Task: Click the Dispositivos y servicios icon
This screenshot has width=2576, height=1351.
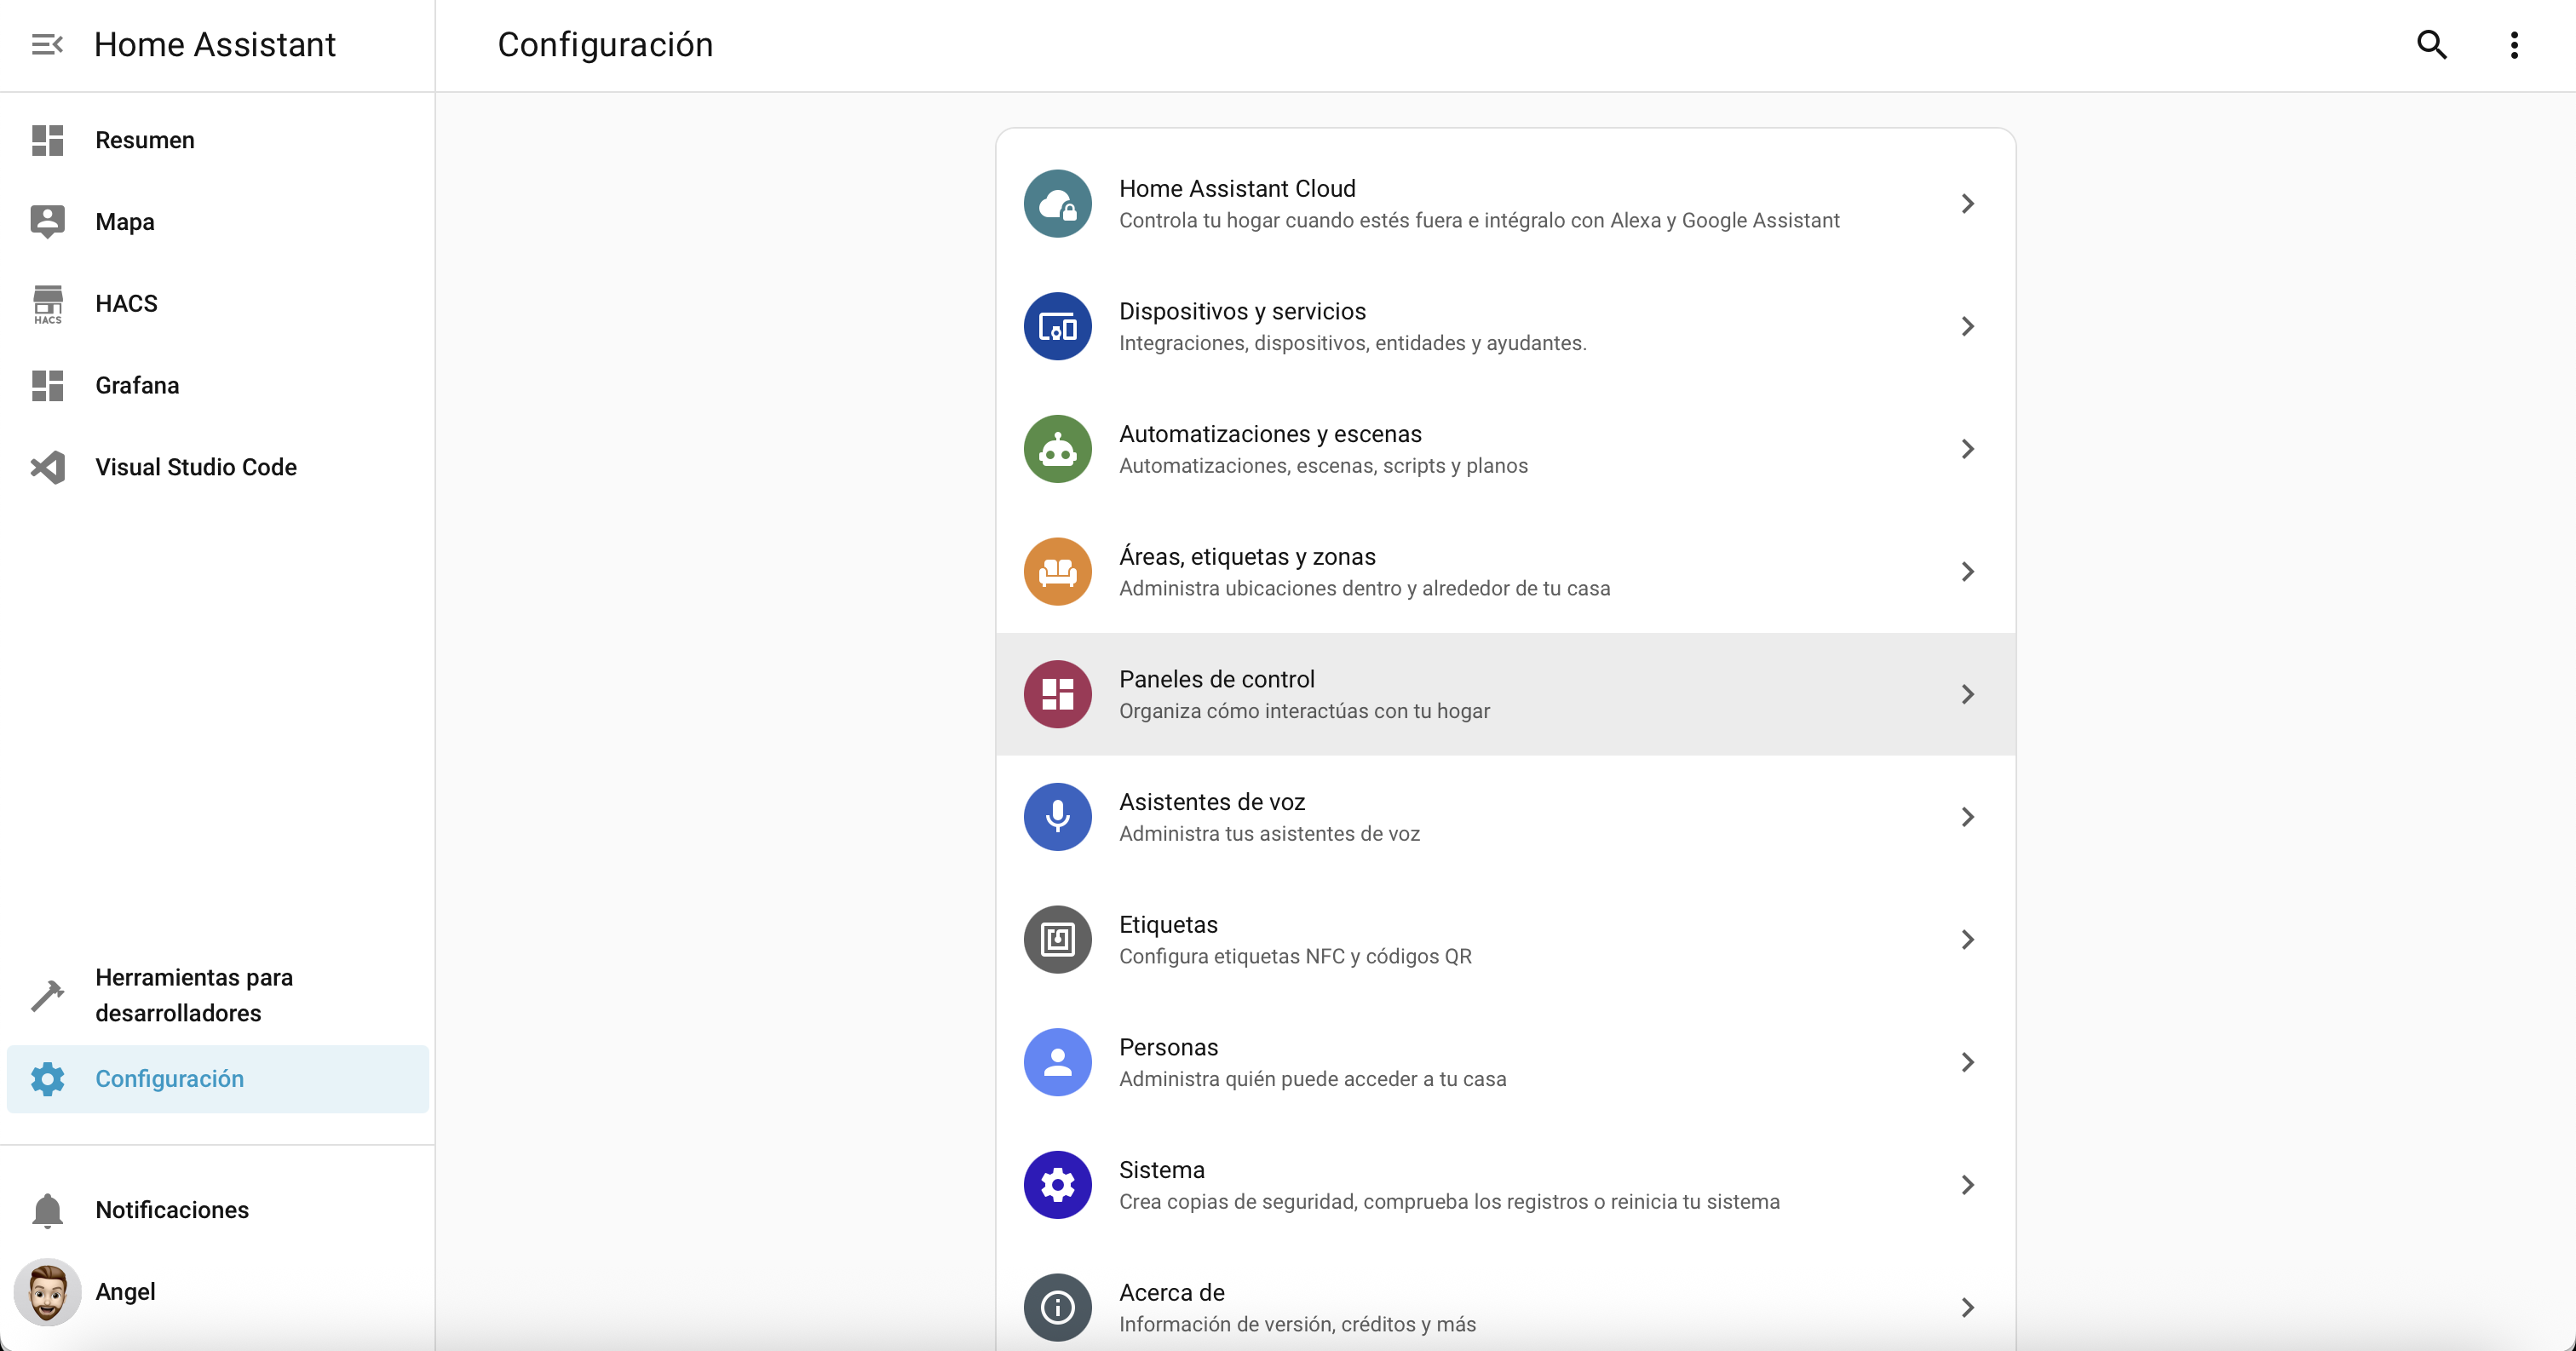Action: [1057, 326]
